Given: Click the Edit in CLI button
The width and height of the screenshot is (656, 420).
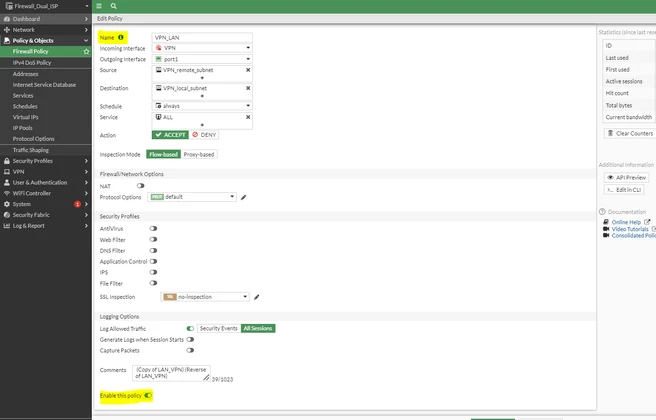Looking at the screenshot, I should click(624, 190).
